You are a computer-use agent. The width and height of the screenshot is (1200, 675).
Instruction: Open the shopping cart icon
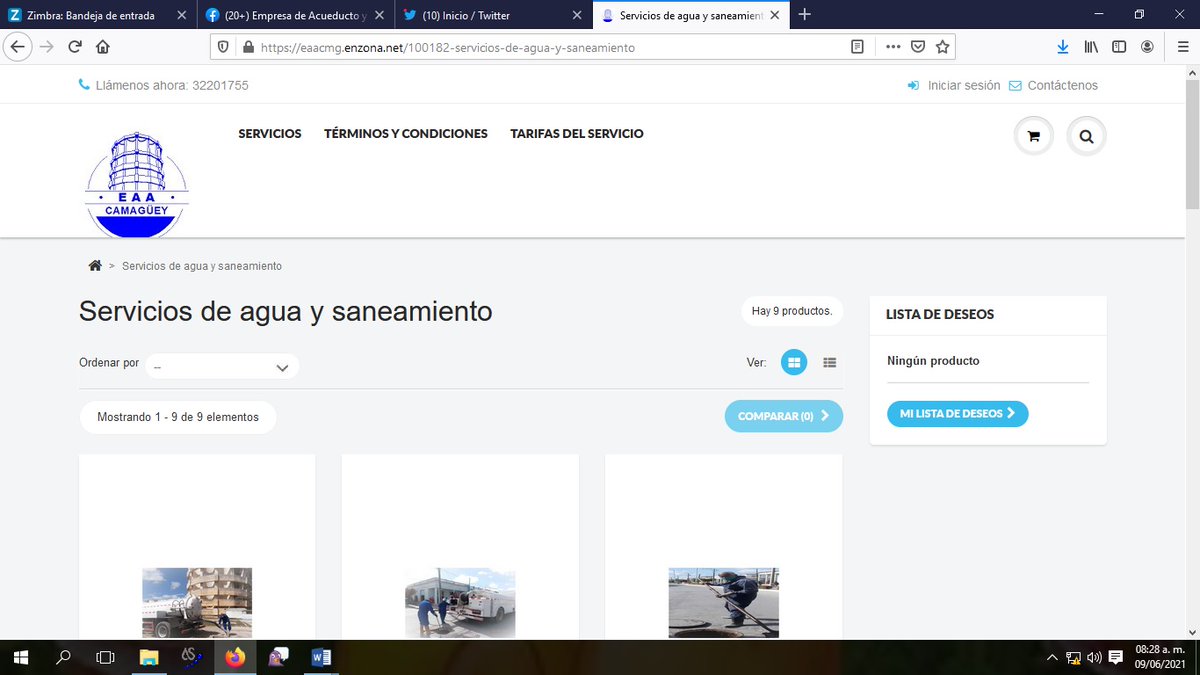pos(1033,135)
